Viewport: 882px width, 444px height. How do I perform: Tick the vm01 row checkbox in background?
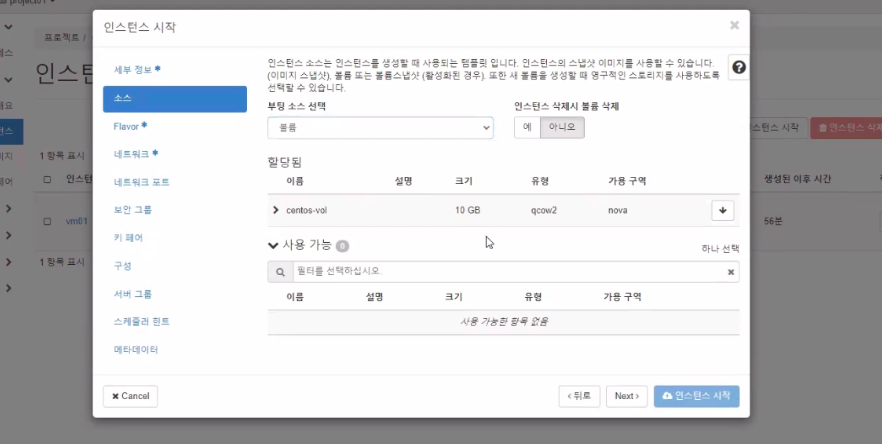[x=48, y=221]
